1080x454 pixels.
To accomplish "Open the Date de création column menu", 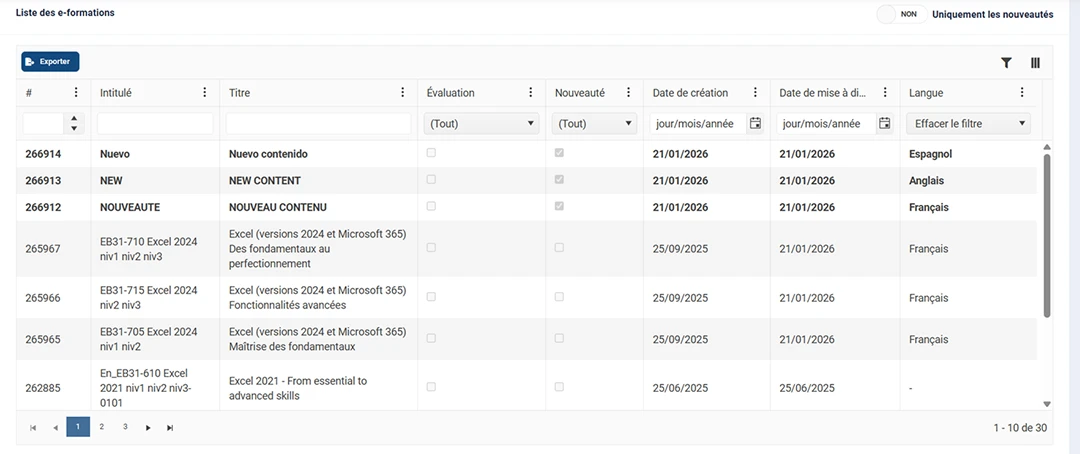I will (x=756, y=92).
